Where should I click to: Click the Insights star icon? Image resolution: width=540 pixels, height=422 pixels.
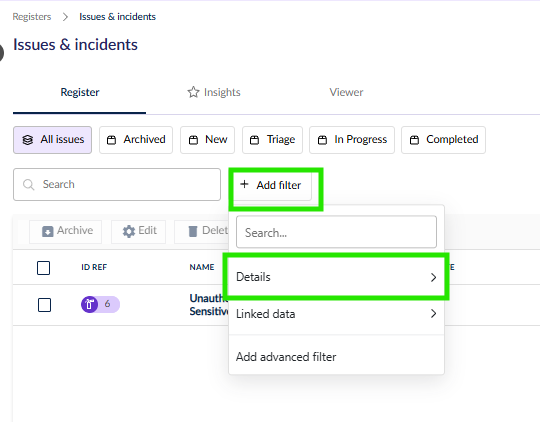[193, 92]
